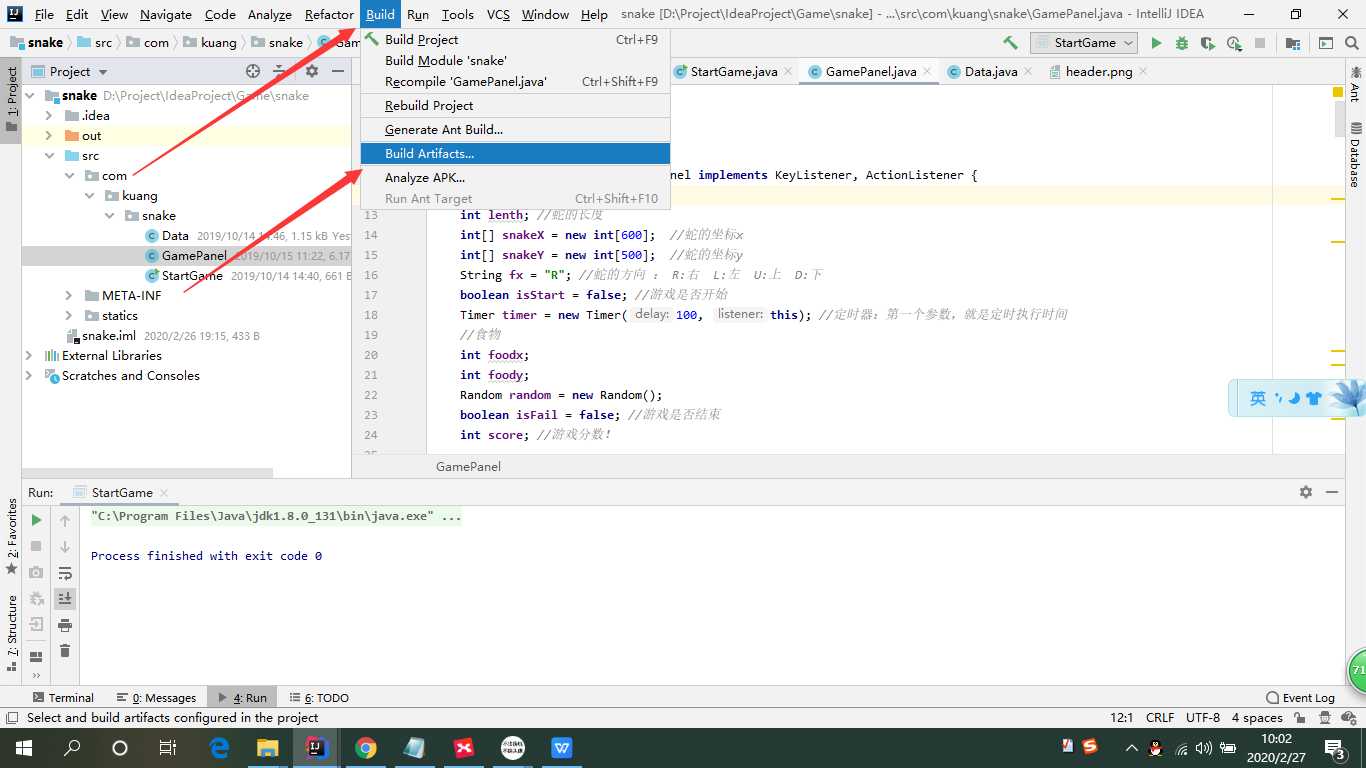
Task: Choose Rebuild Project from Build menu
Action: pyautogui.click(x=515, y=106)
